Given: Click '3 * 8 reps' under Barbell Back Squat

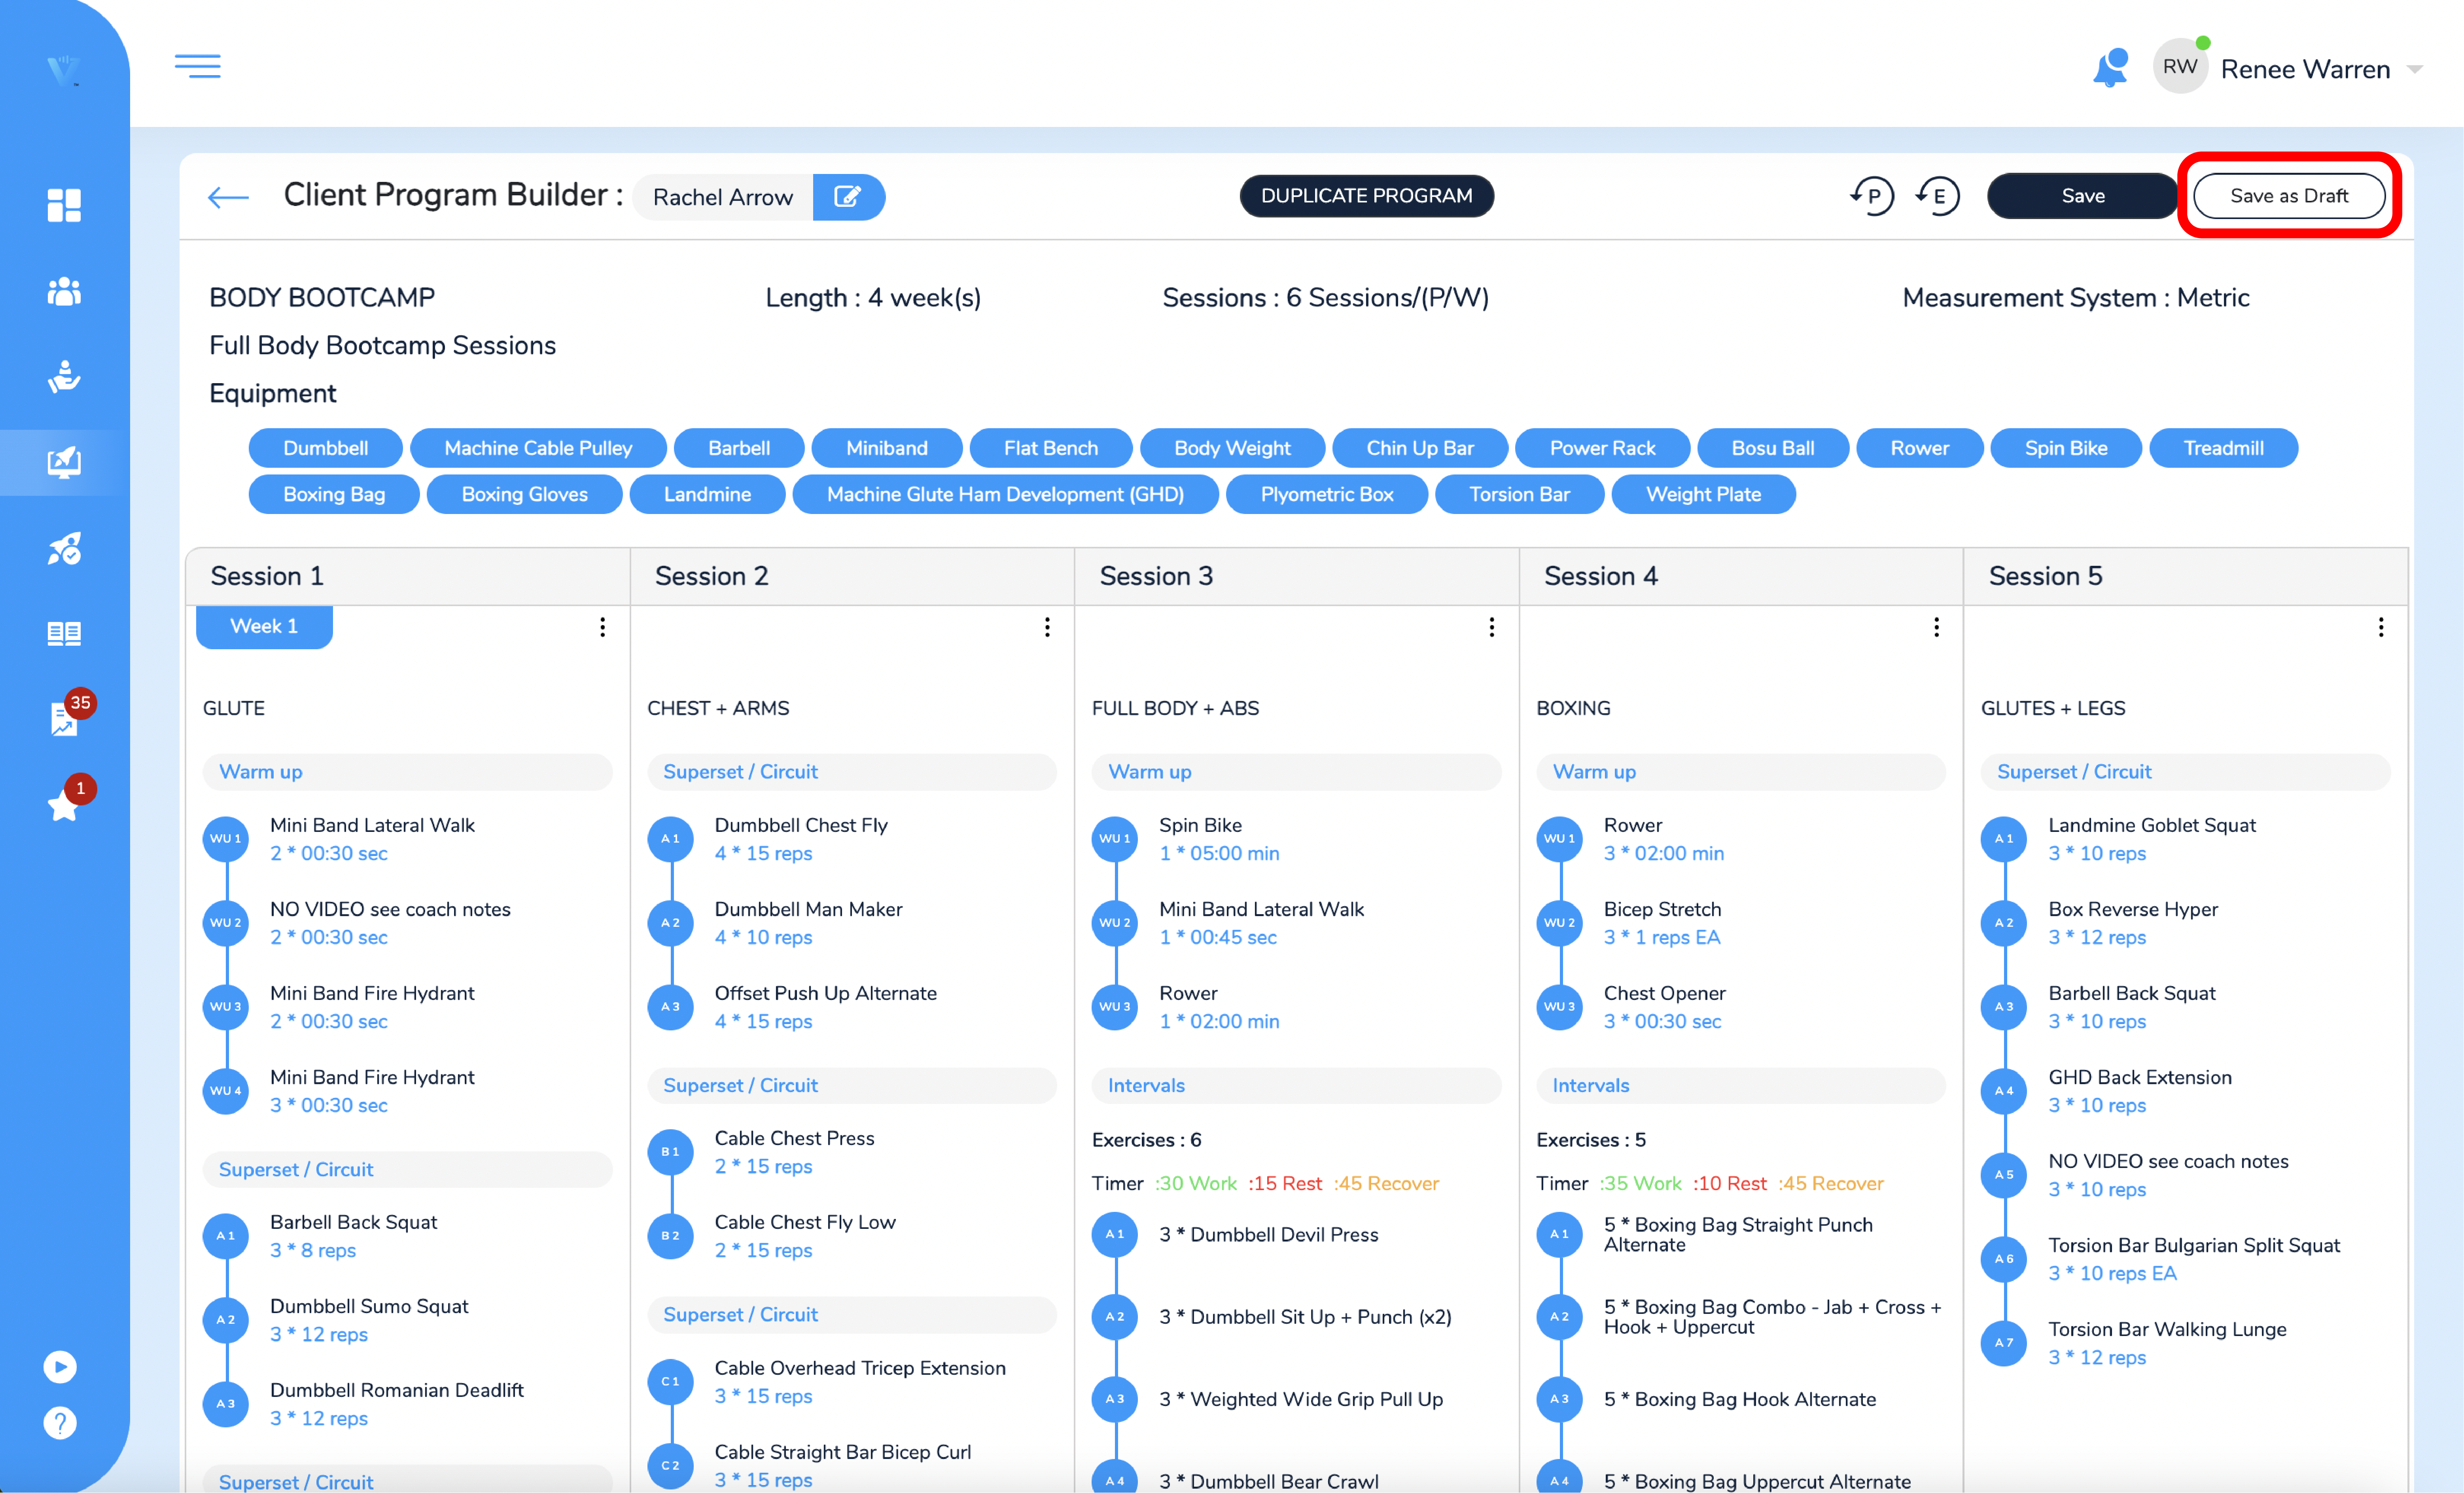Looking at the screenshot, I should [x=313, y=1251].
